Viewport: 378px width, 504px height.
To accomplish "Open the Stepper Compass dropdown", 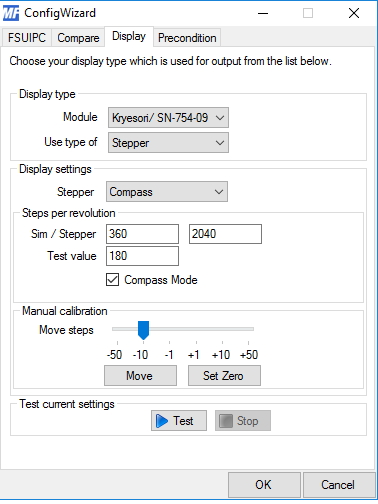I will tap(167, 192).
